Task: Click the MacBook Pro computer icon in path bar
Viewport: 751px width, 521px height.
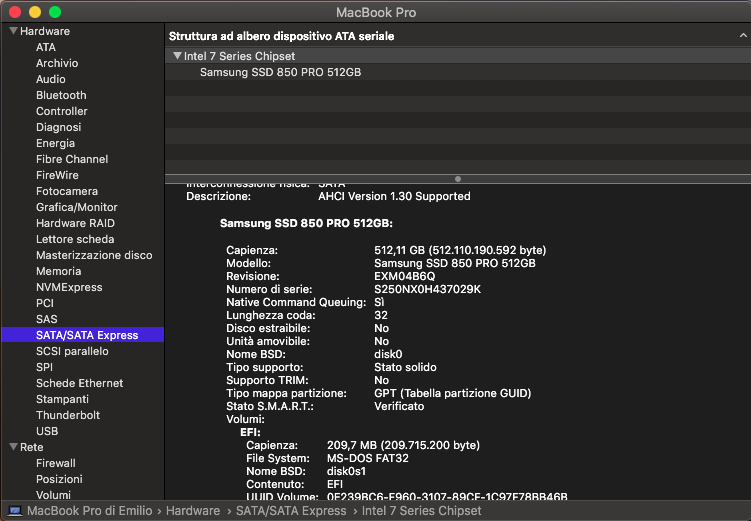Action: point(15,511)
